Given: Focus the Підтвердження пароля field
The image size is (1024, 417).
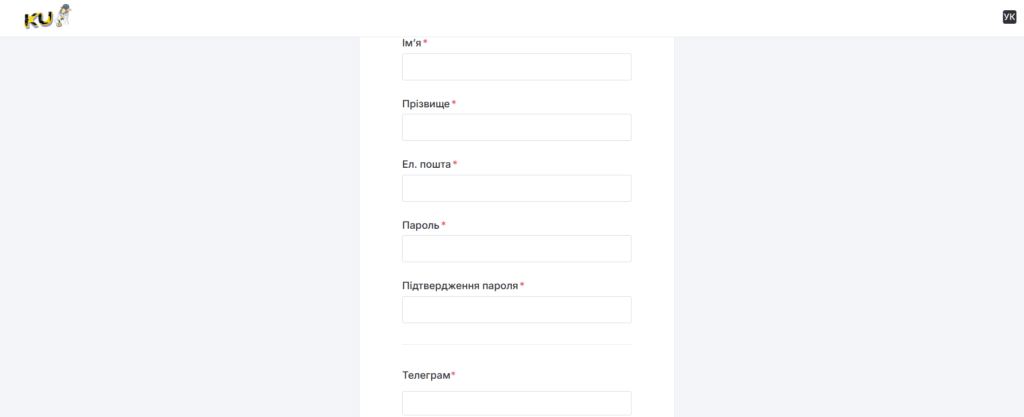Looking at the screenshot, I should tap(517, 309).
